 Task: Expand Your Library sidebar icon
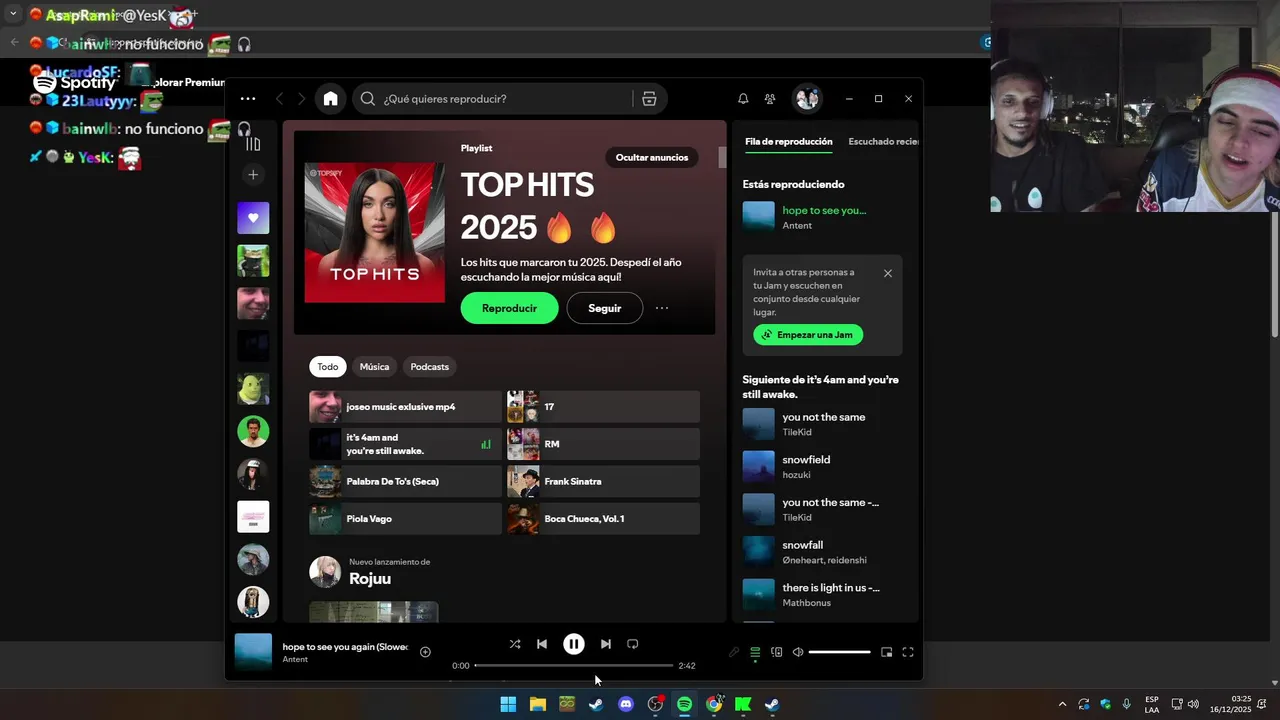(x=253, y=144)
